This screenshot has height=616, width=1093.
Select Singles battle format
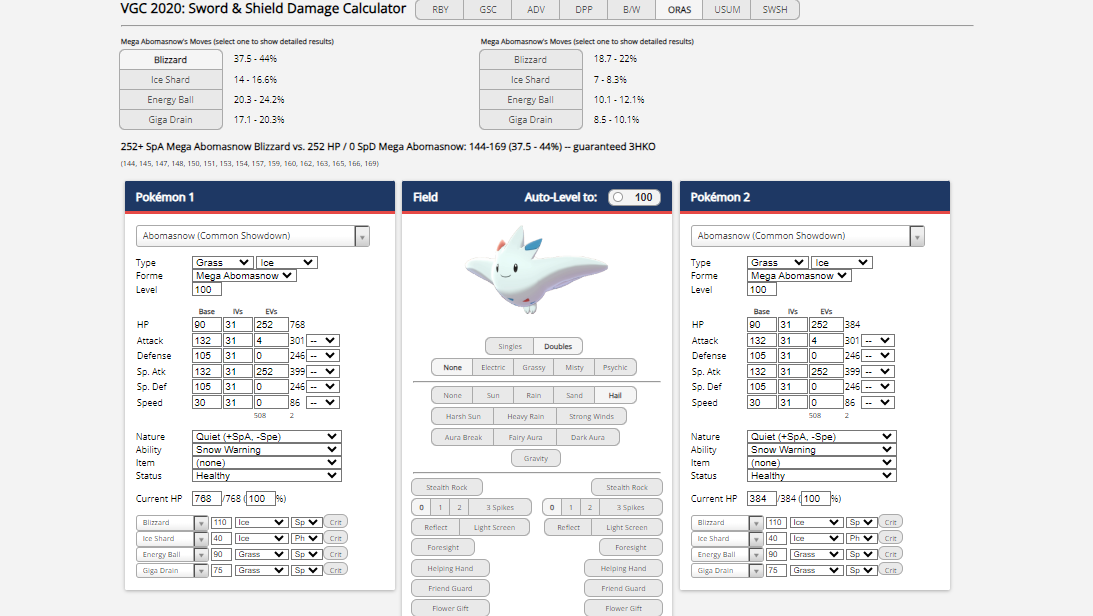510,346
